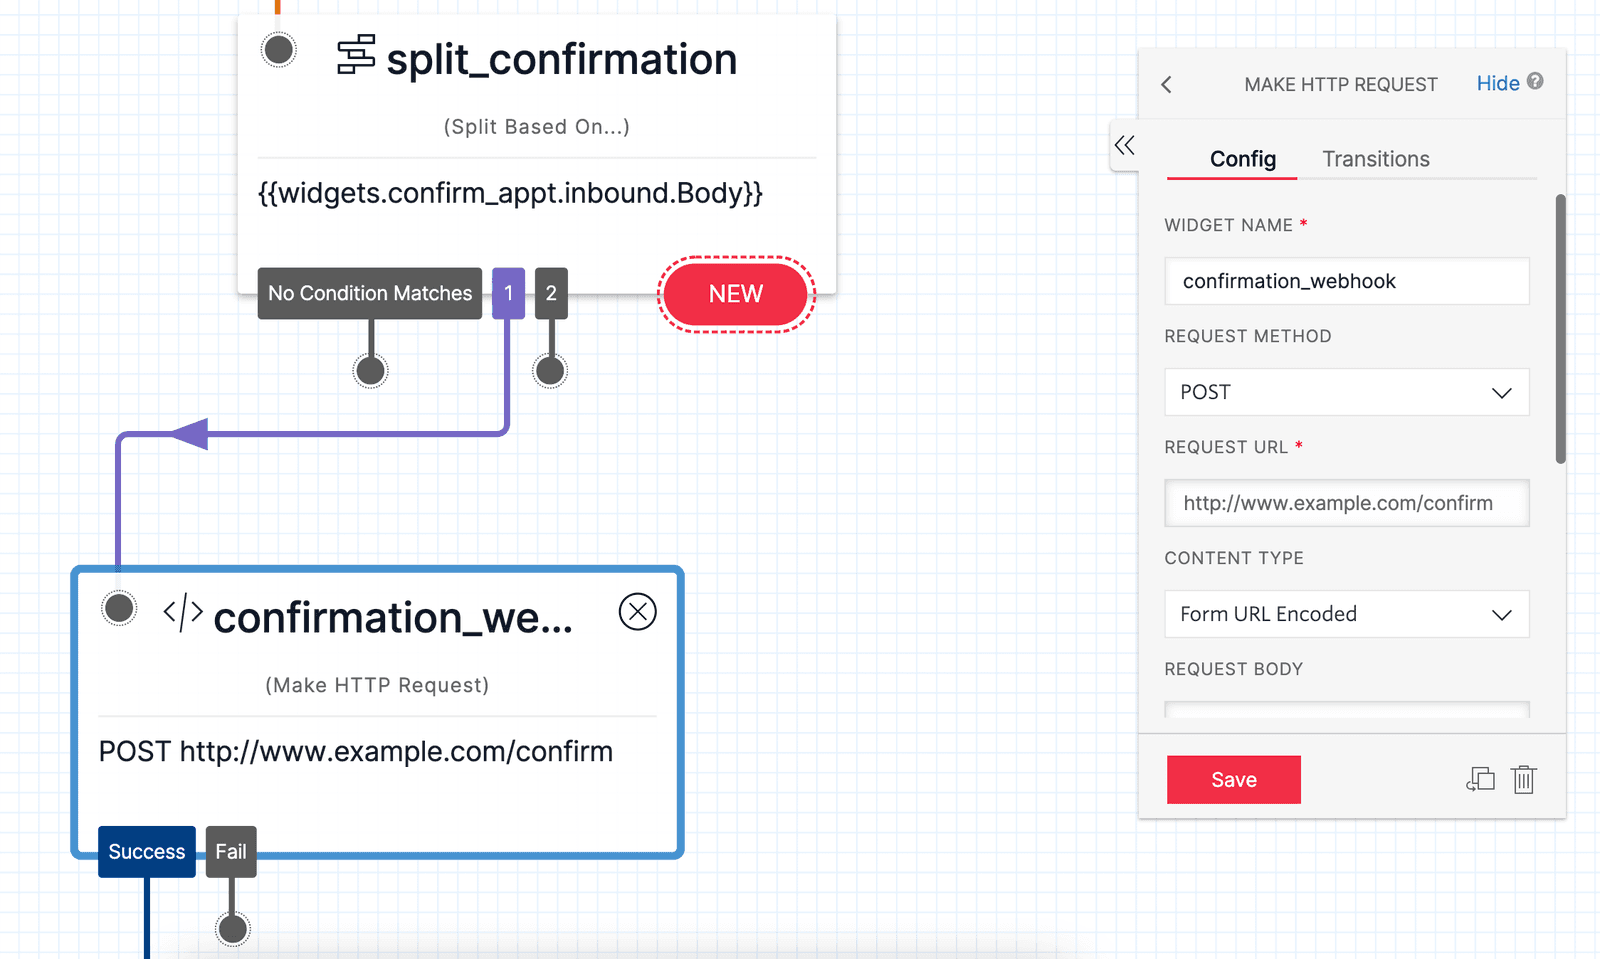This screenshot has width=1600, height=959.
Task: Expand the Request Body field
Action: pos(1346,710)
